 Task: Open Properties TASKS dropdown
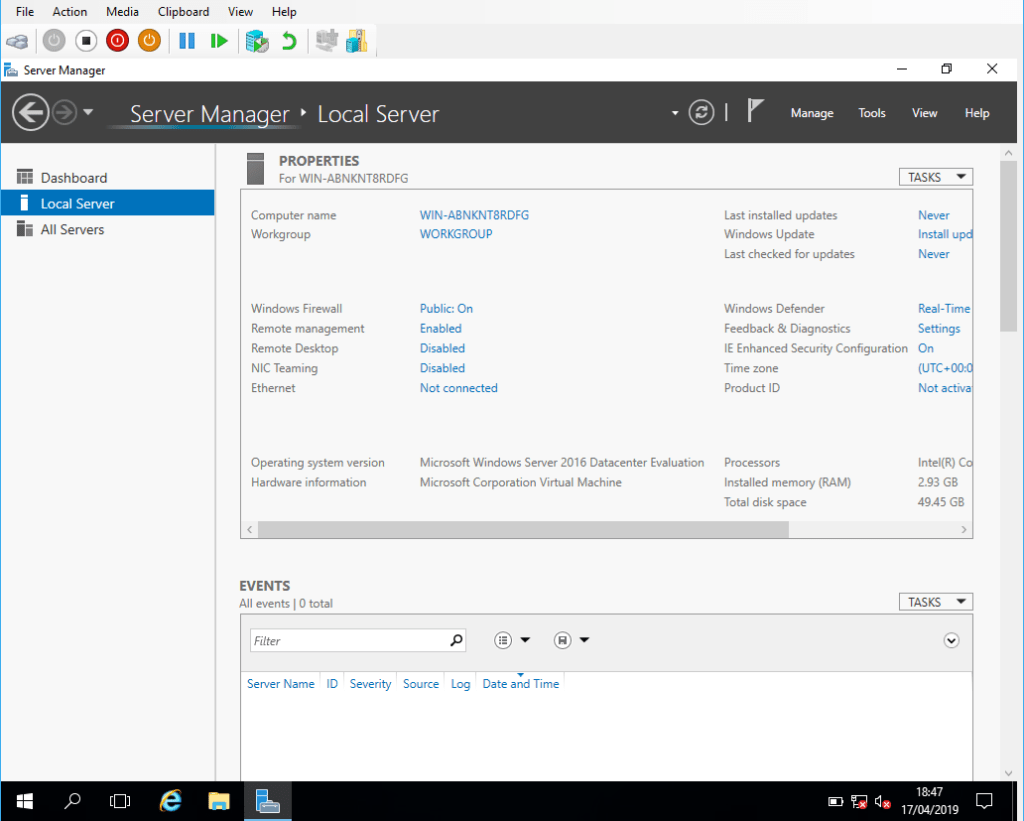pyautogui.click(x=936, y=177)
